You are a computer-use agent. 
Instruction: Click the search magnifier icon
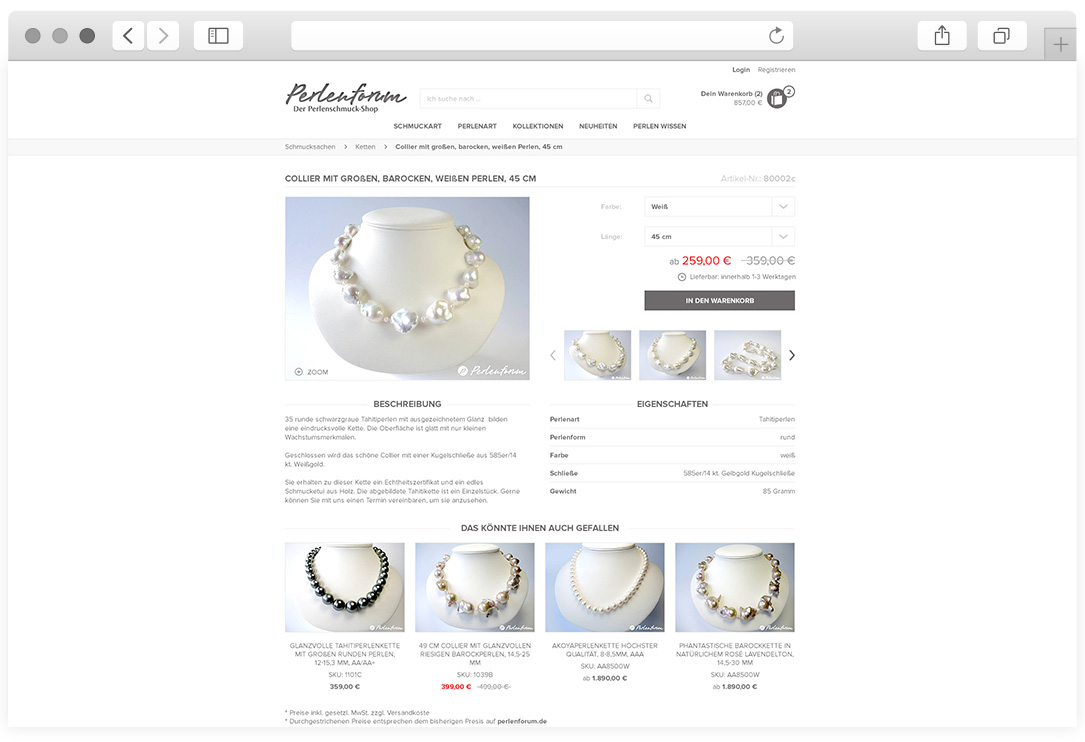(648, 99)
